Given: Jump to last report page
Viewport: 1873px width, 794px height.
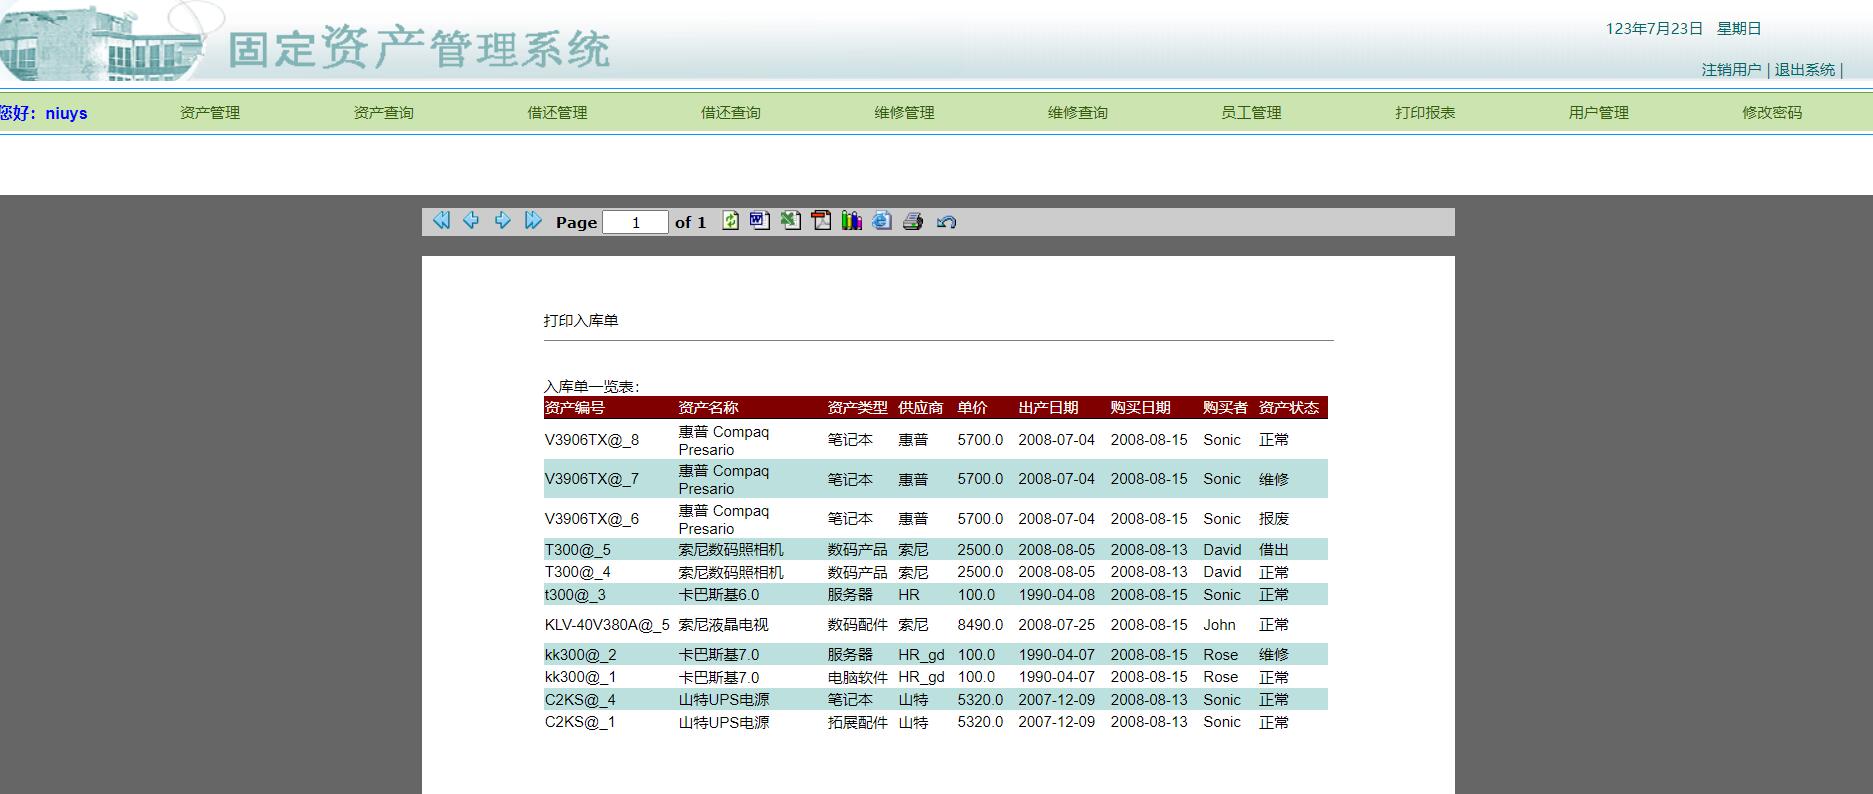Looking at the screenshot, I should tap(533, 221).
